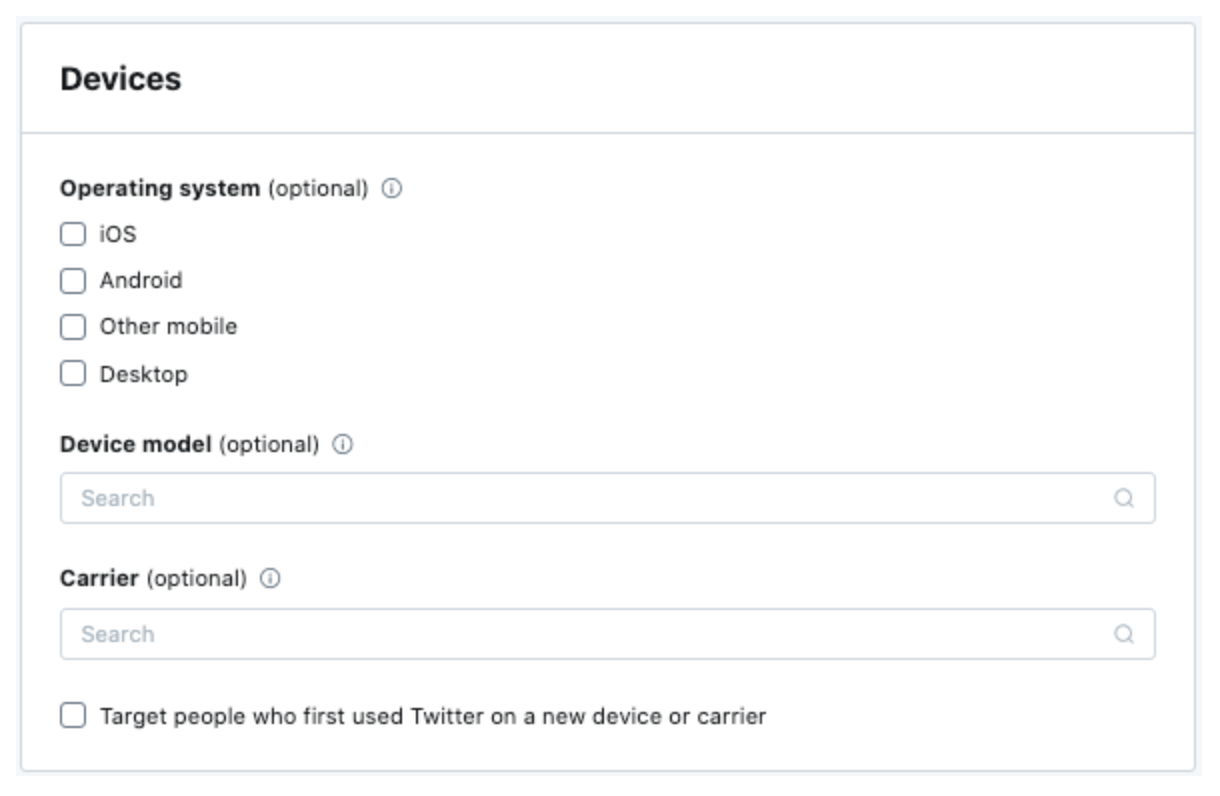Click the magnifier icon in Device model search
Image resolution: width=1220 pixels, height=796 pixels.
[1124, 498]
